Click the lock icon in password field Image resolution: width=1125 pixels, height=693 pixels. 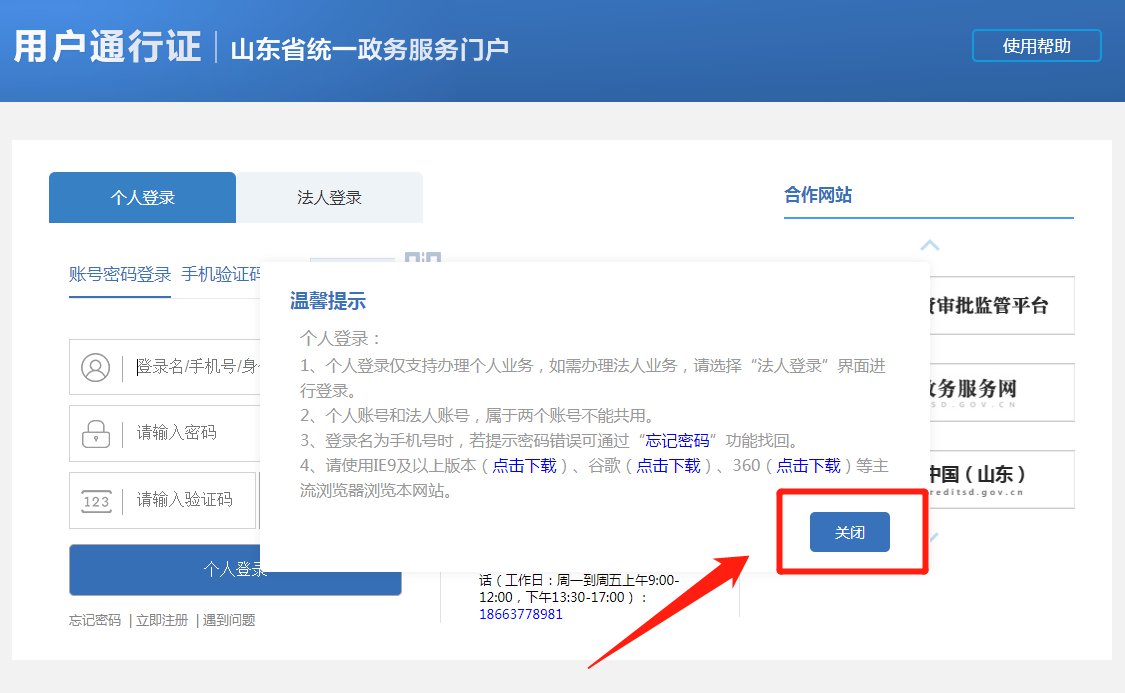click(95, 433)
